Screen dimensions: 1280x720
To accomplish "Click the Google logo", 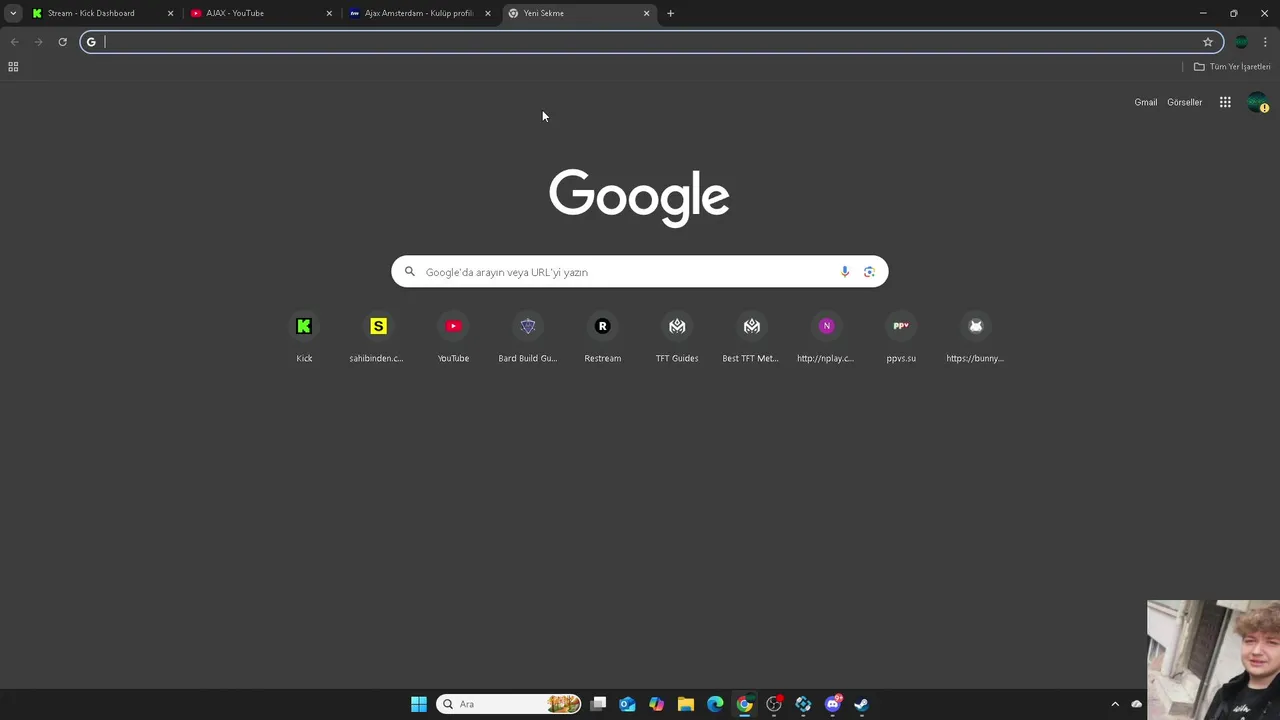I will (639, 197).
